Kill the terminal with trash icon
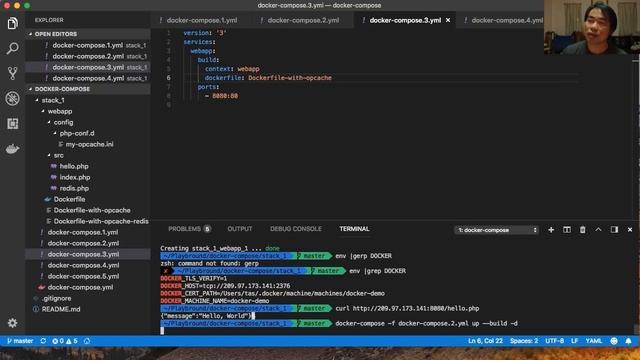This screenshot has height=360, width=640. pyautogui.click(x=582, y=230)
